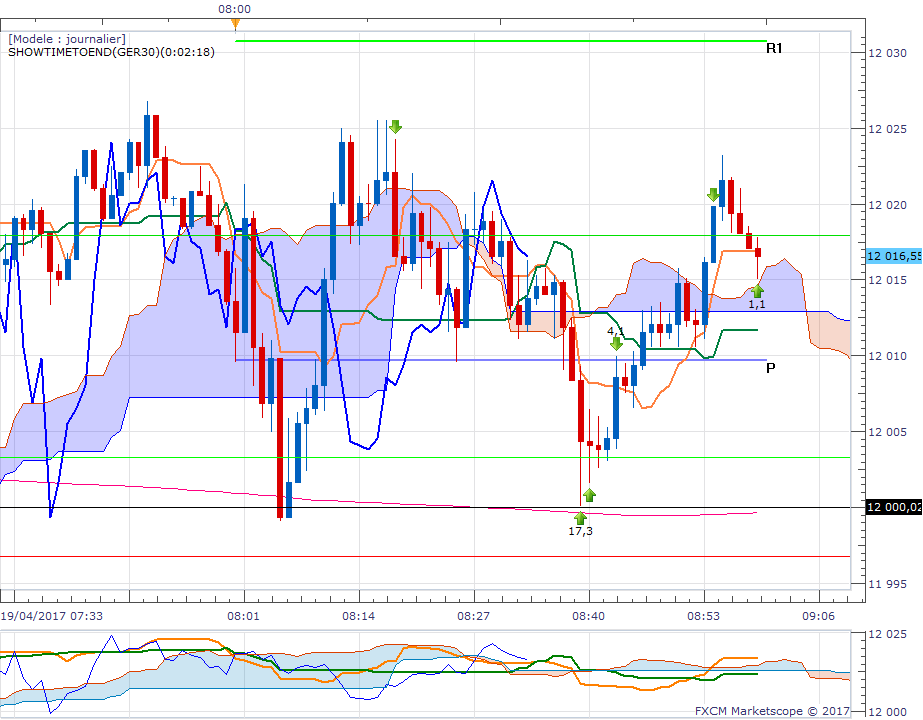Click the 4,1 signal value label
The height and width of the screenshot is (720, 923).
616,331
